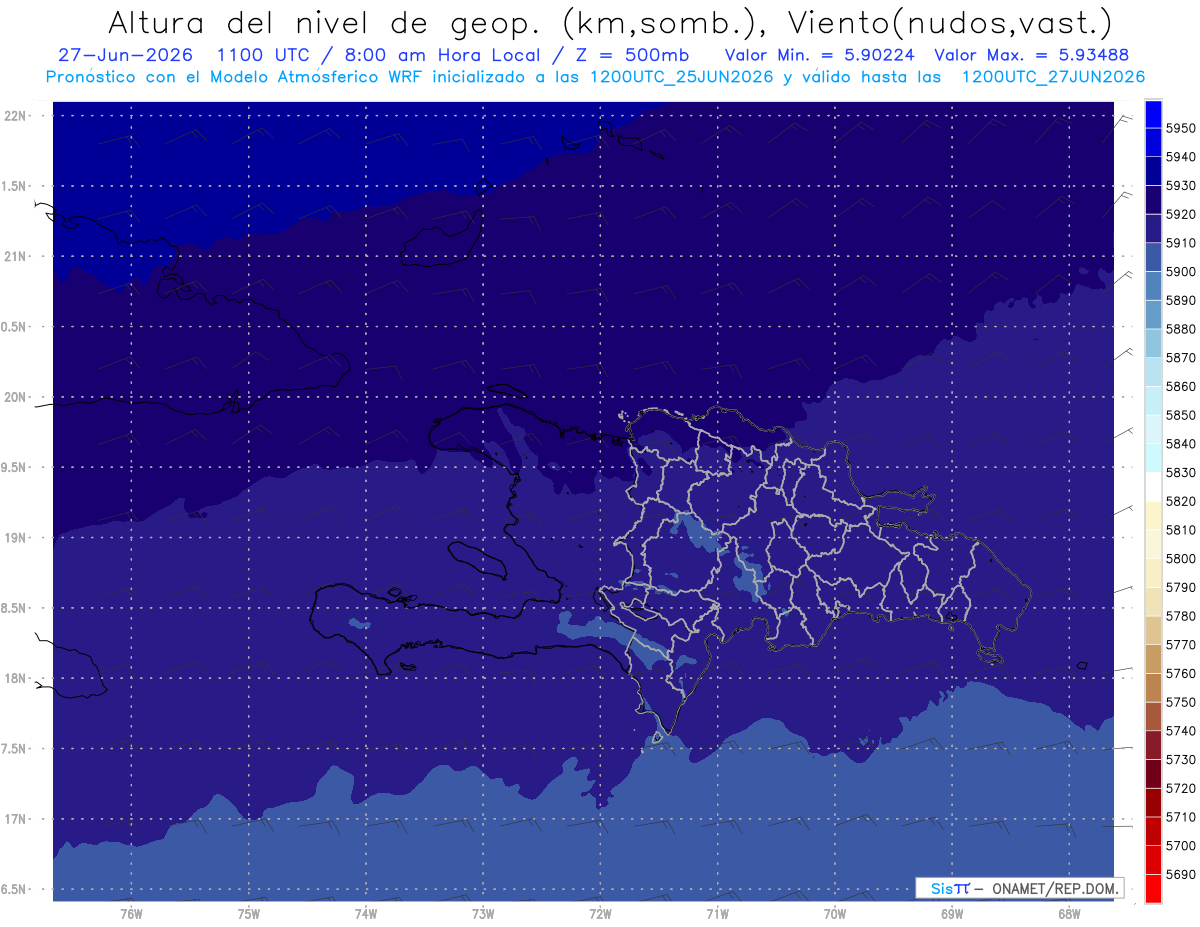Click the 'SisTT - ONAMET/REP.DOM.' credit box
1200x927 pixels.
[x=1019, y=888]
